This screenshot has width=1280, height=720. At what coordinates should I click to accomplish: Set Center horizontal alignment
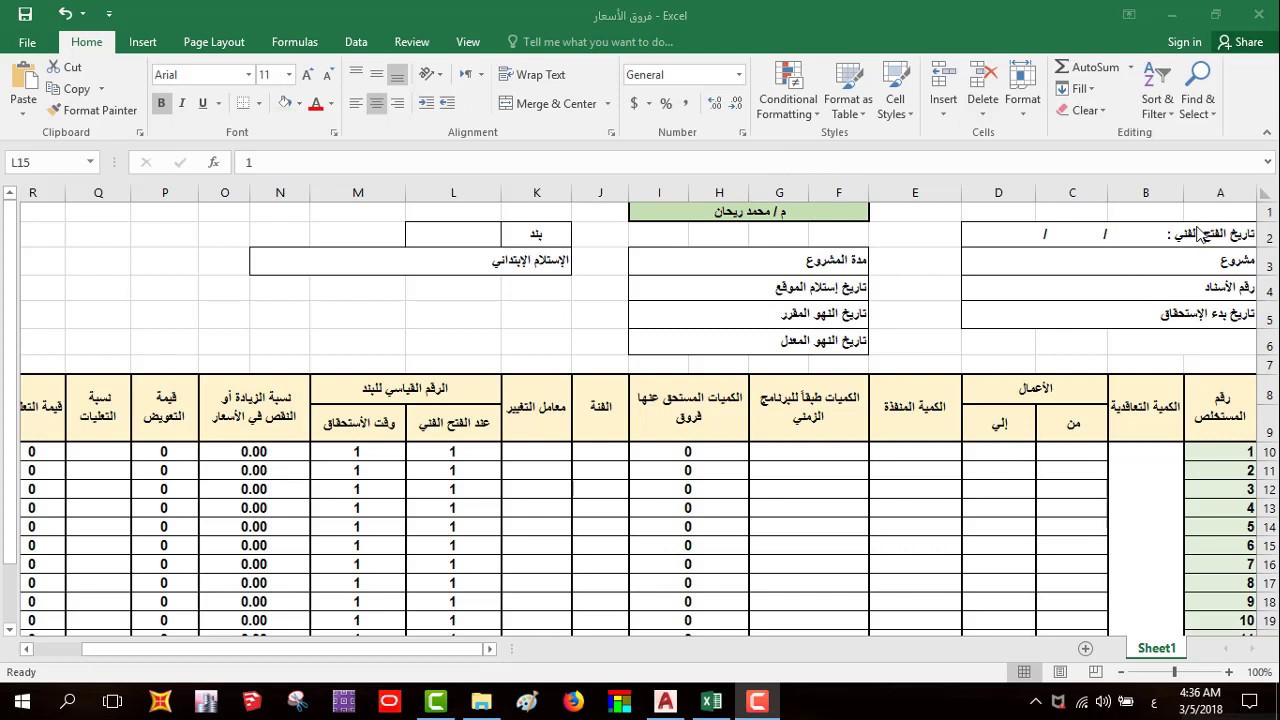pos(376,103)
